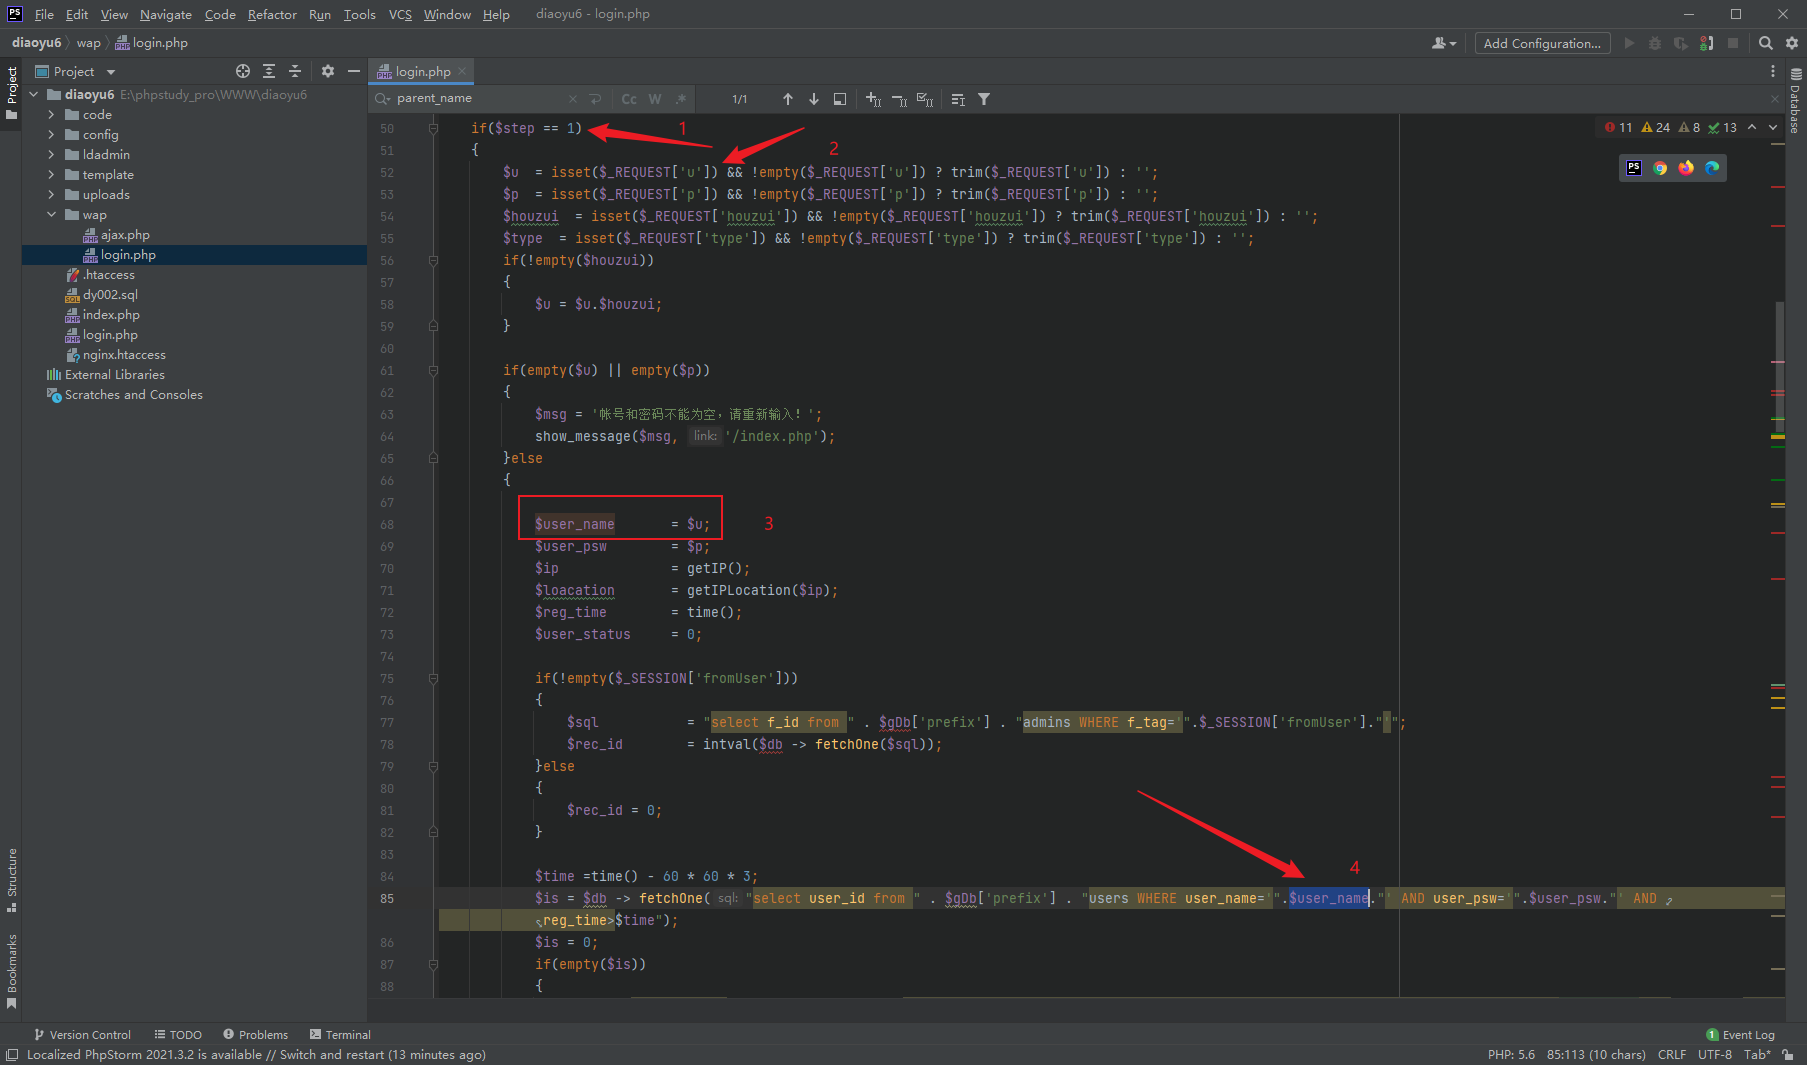Collapse the wap folder

51,215
